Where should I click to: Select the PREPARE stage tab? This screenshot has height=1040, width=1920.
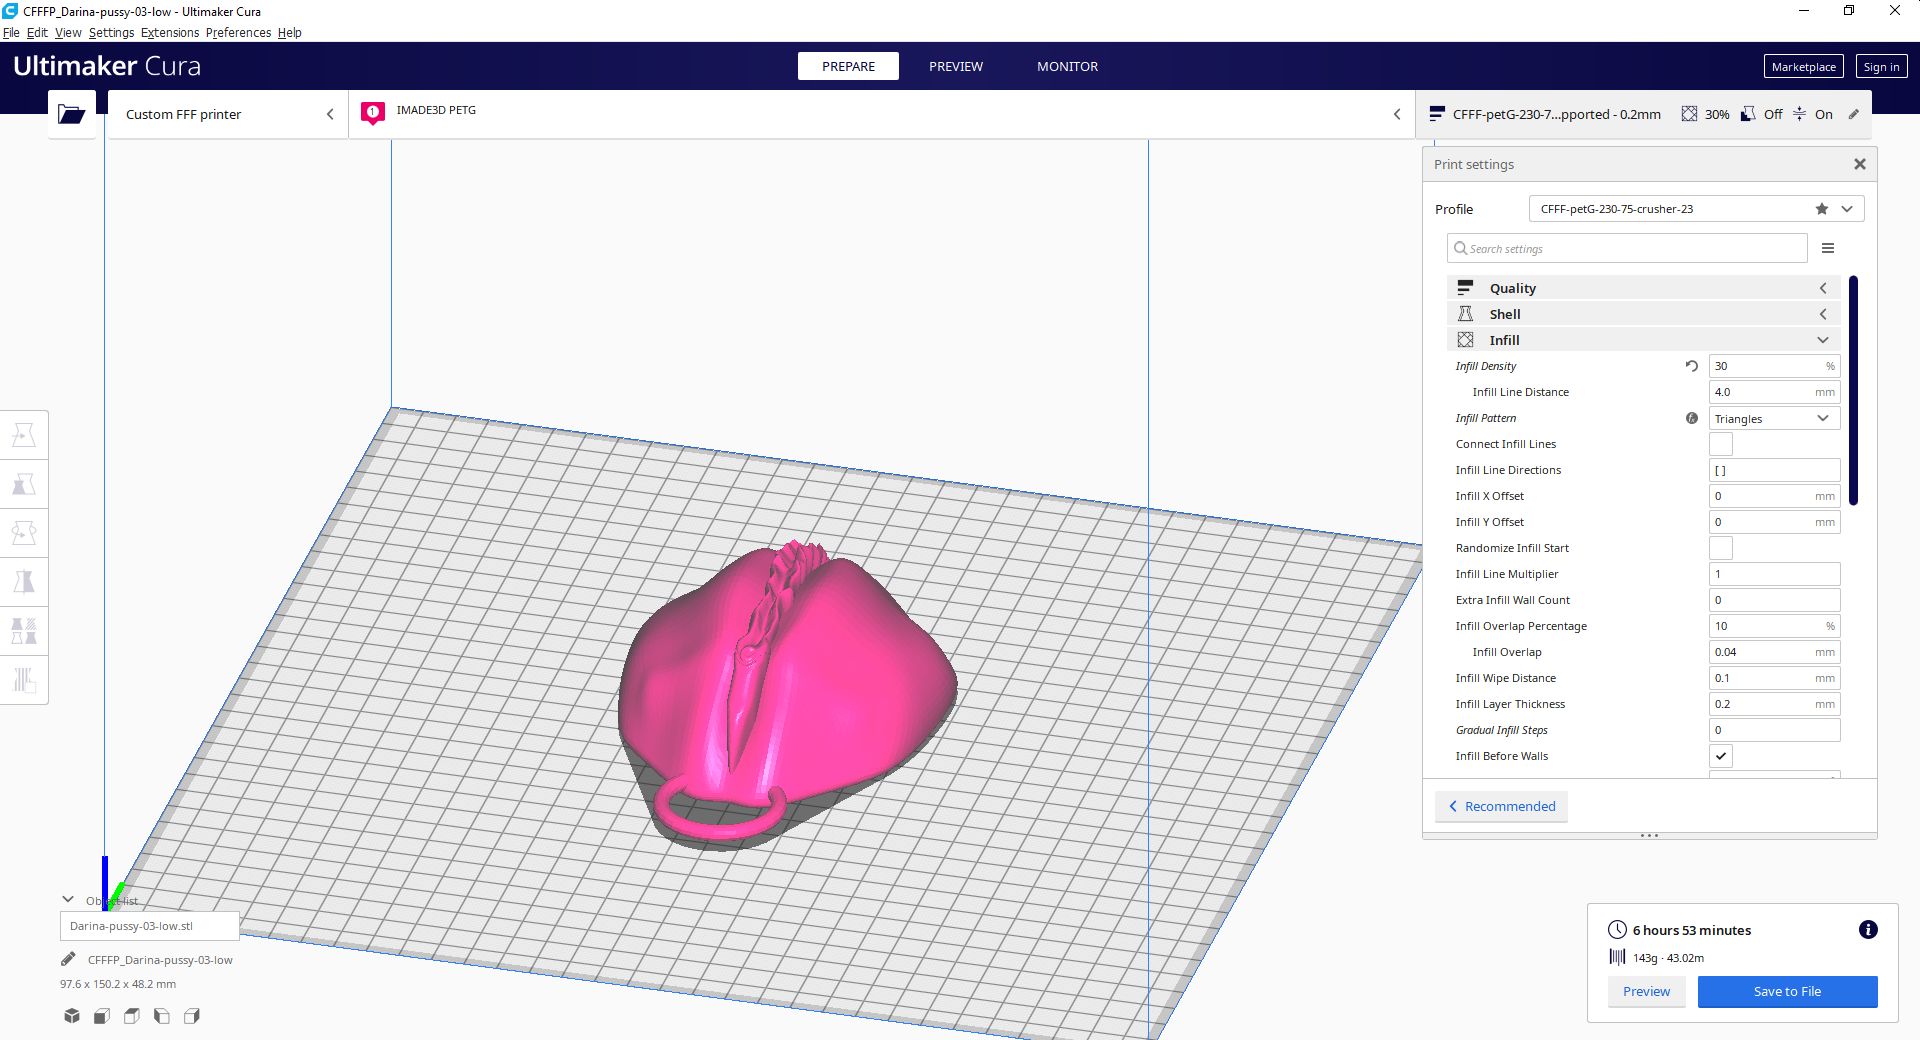[x=848, y=66]
